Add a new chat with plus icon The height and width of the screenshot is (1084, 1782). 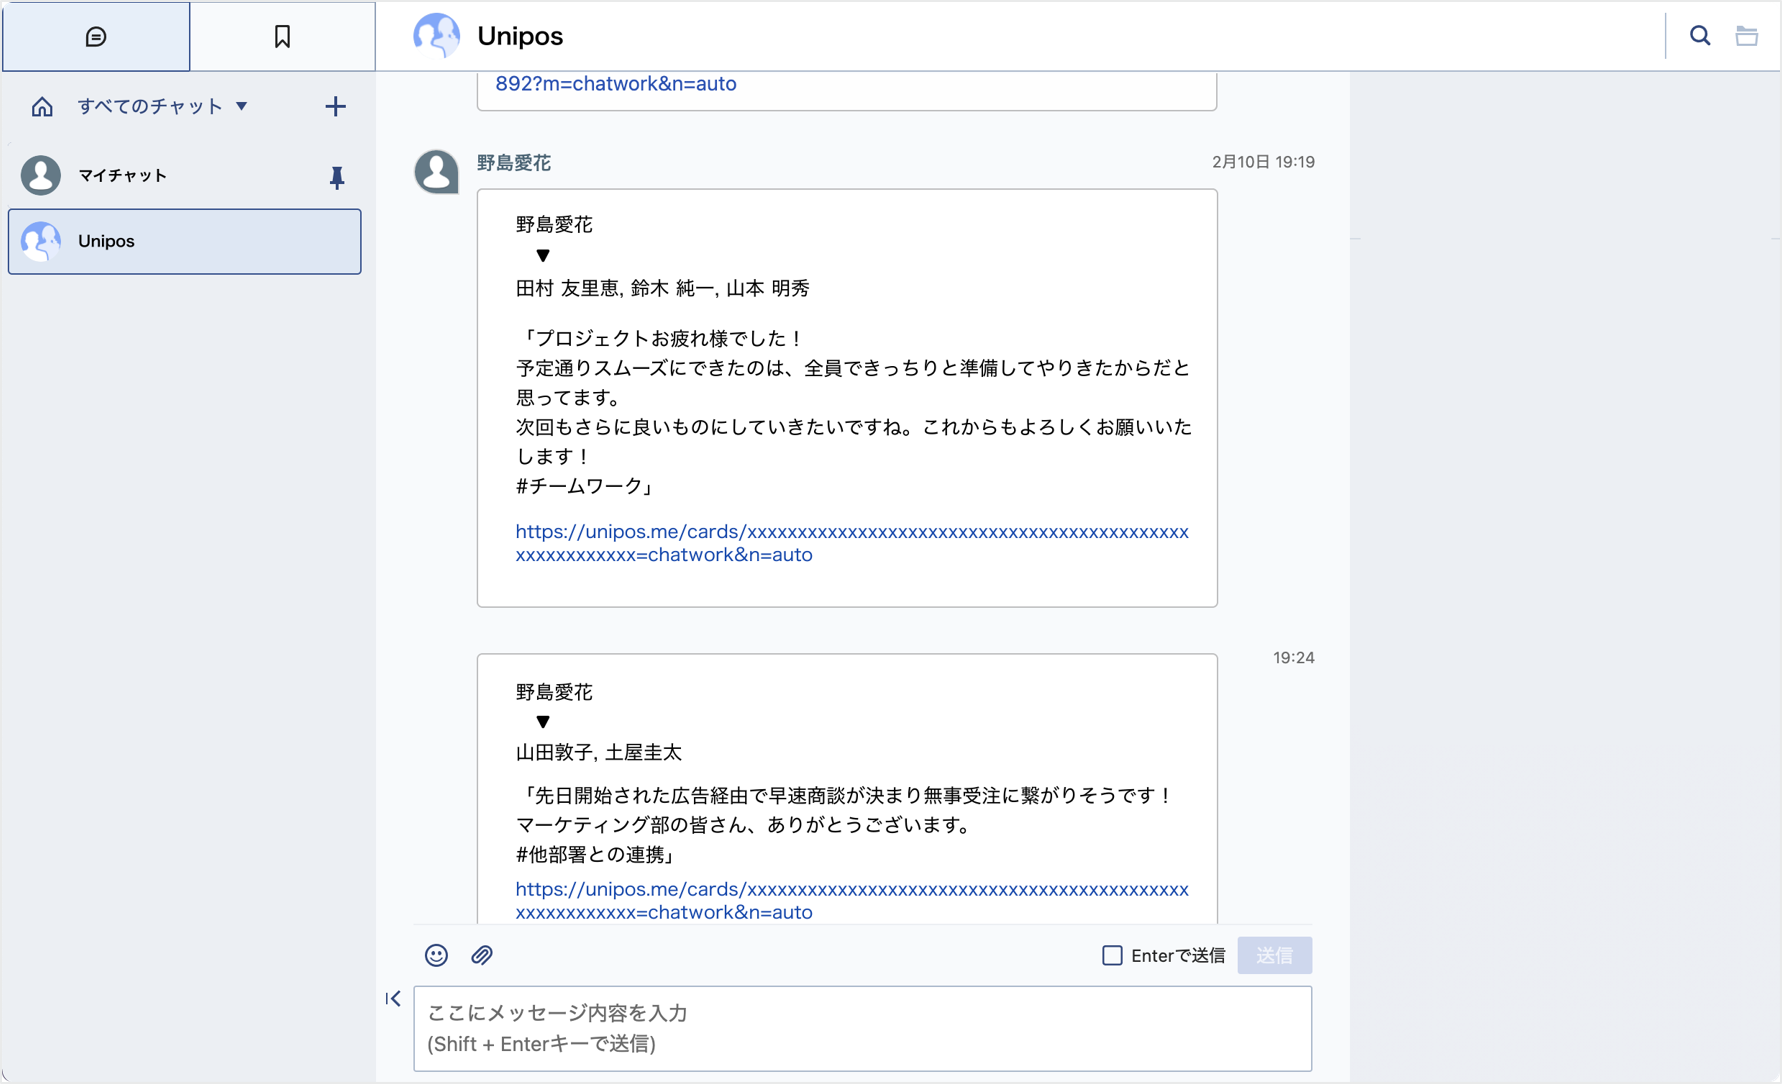(335, 106)
